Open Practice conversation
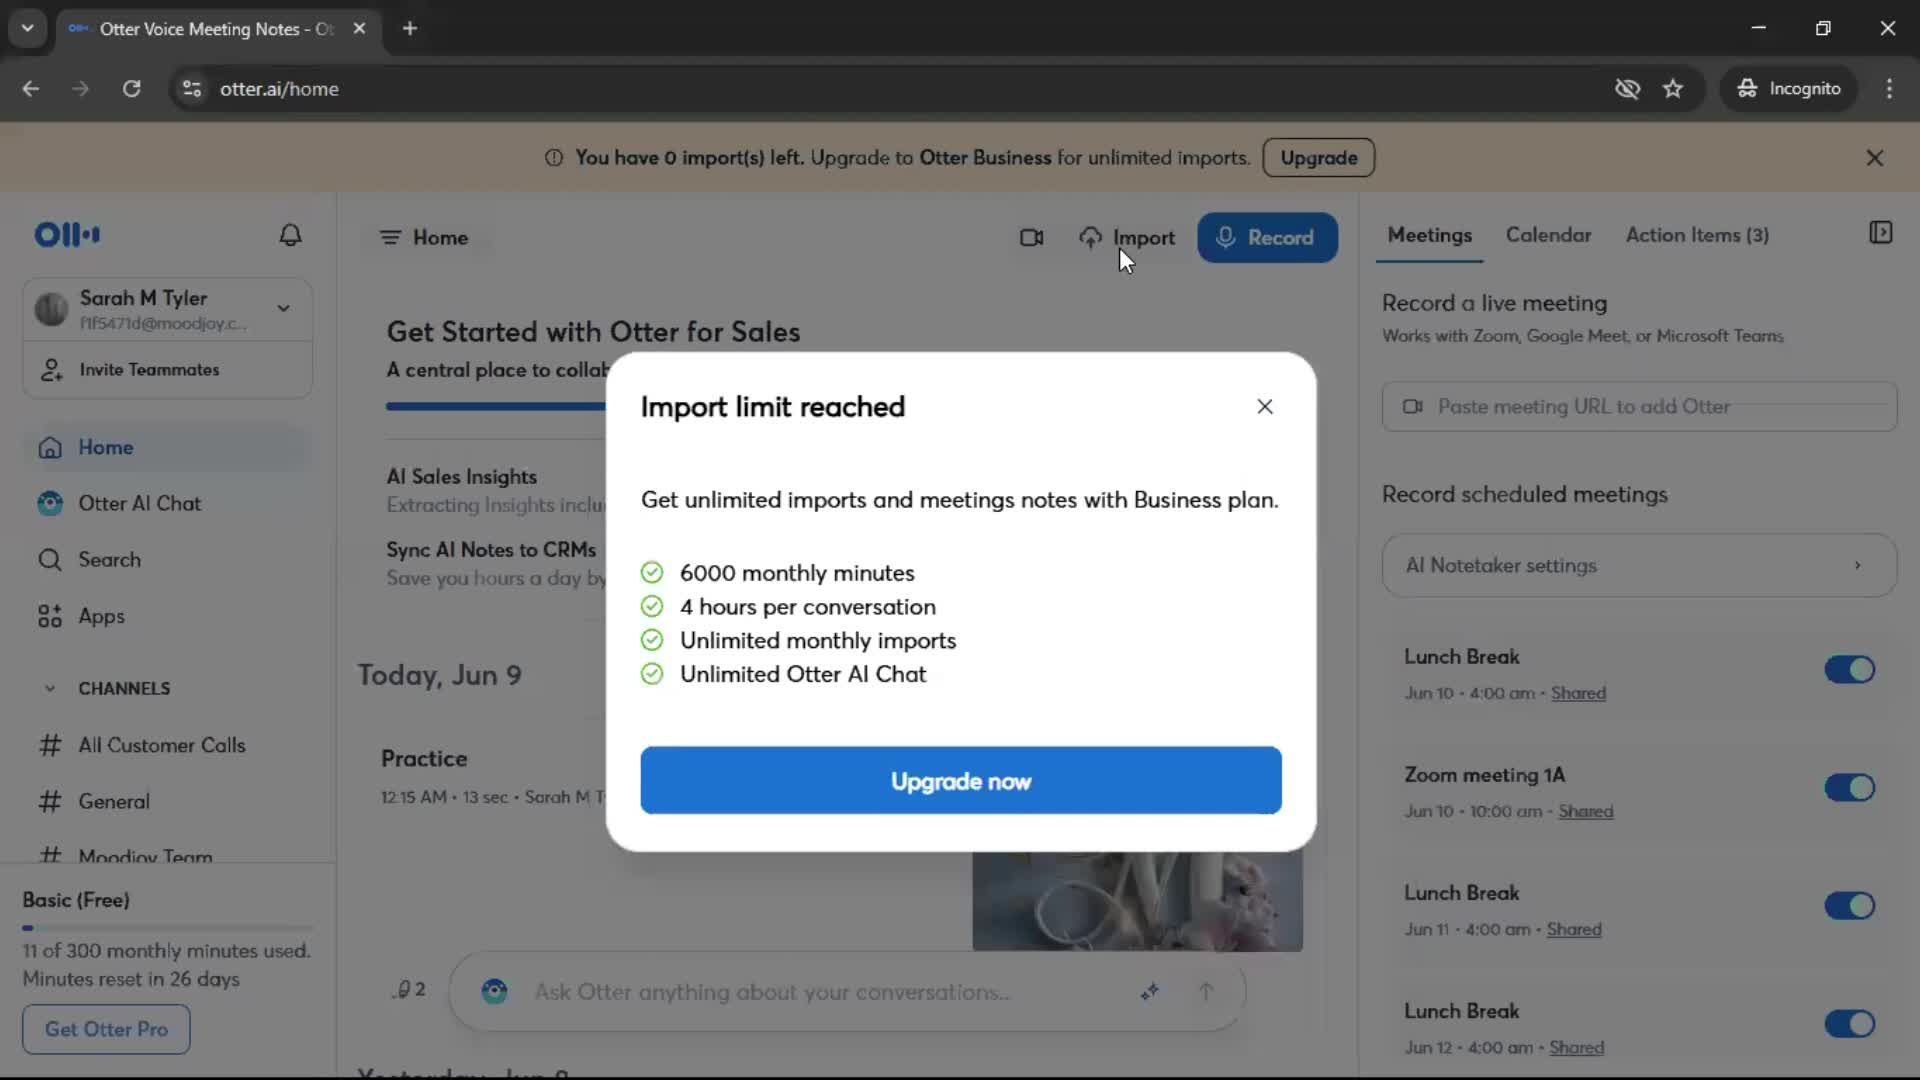The height and width of the screenshot is (1080, 1920). [424, 759]
